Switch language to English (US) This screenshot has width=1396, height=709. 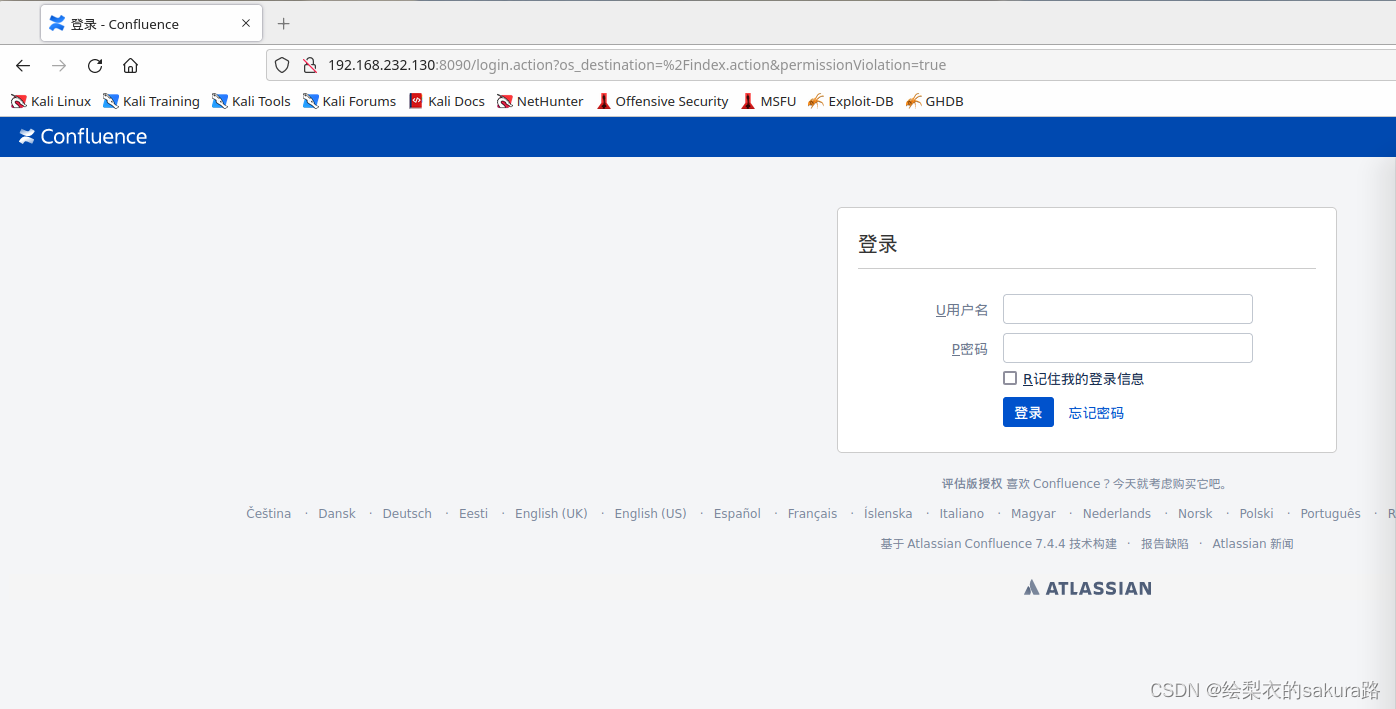(651, 514)
